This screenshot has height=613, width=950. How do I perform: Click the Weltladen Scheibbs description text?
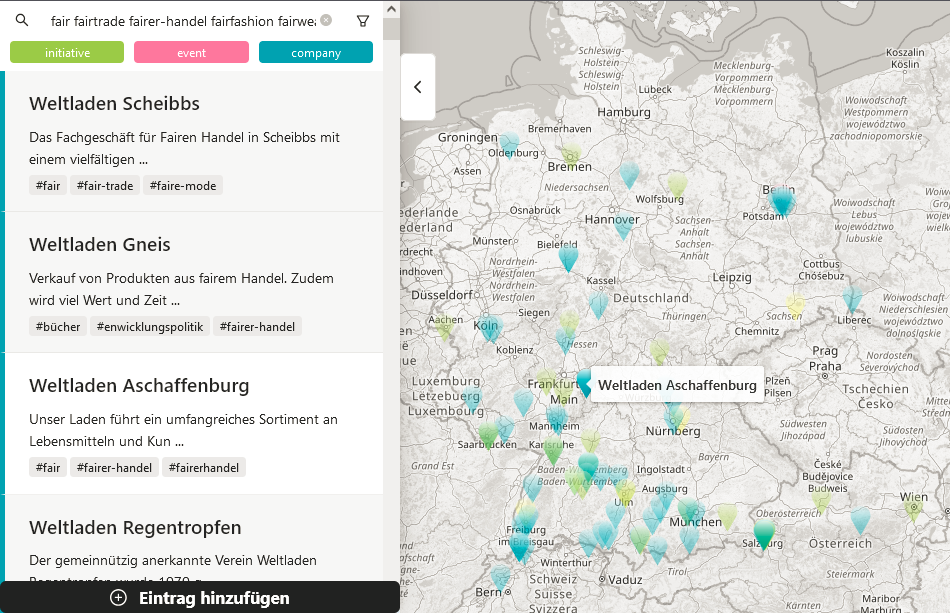pos(184,148)
